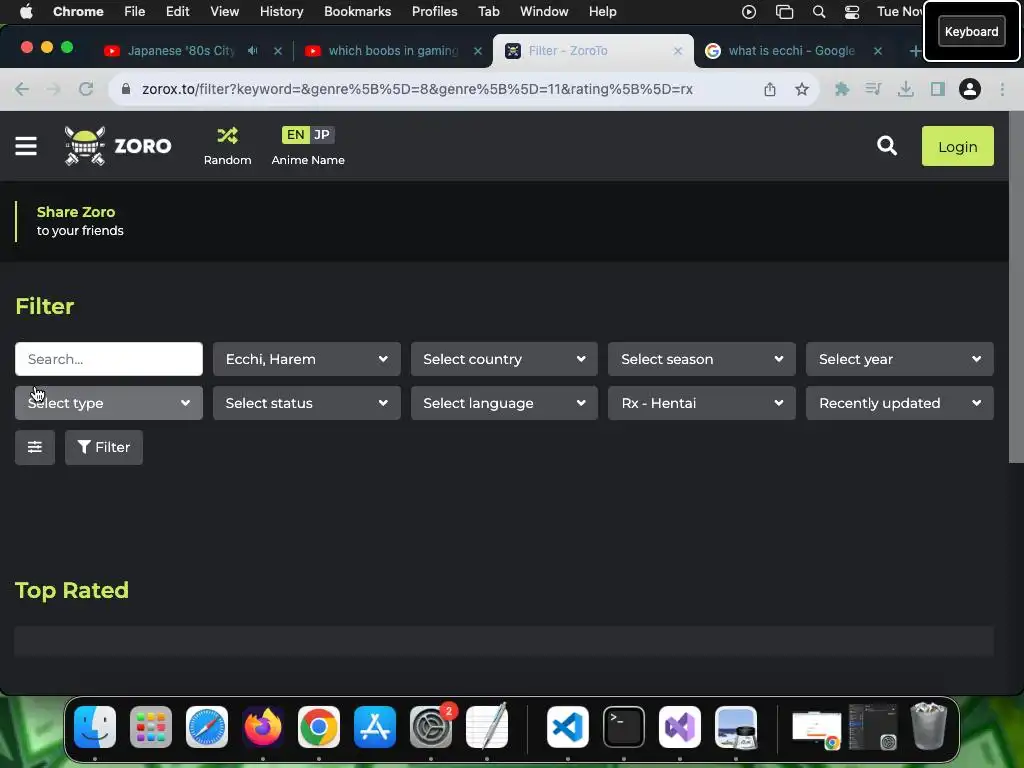Expand Select season dropdown
This screenshot has height=768, width=1024.
pos(701,359)
